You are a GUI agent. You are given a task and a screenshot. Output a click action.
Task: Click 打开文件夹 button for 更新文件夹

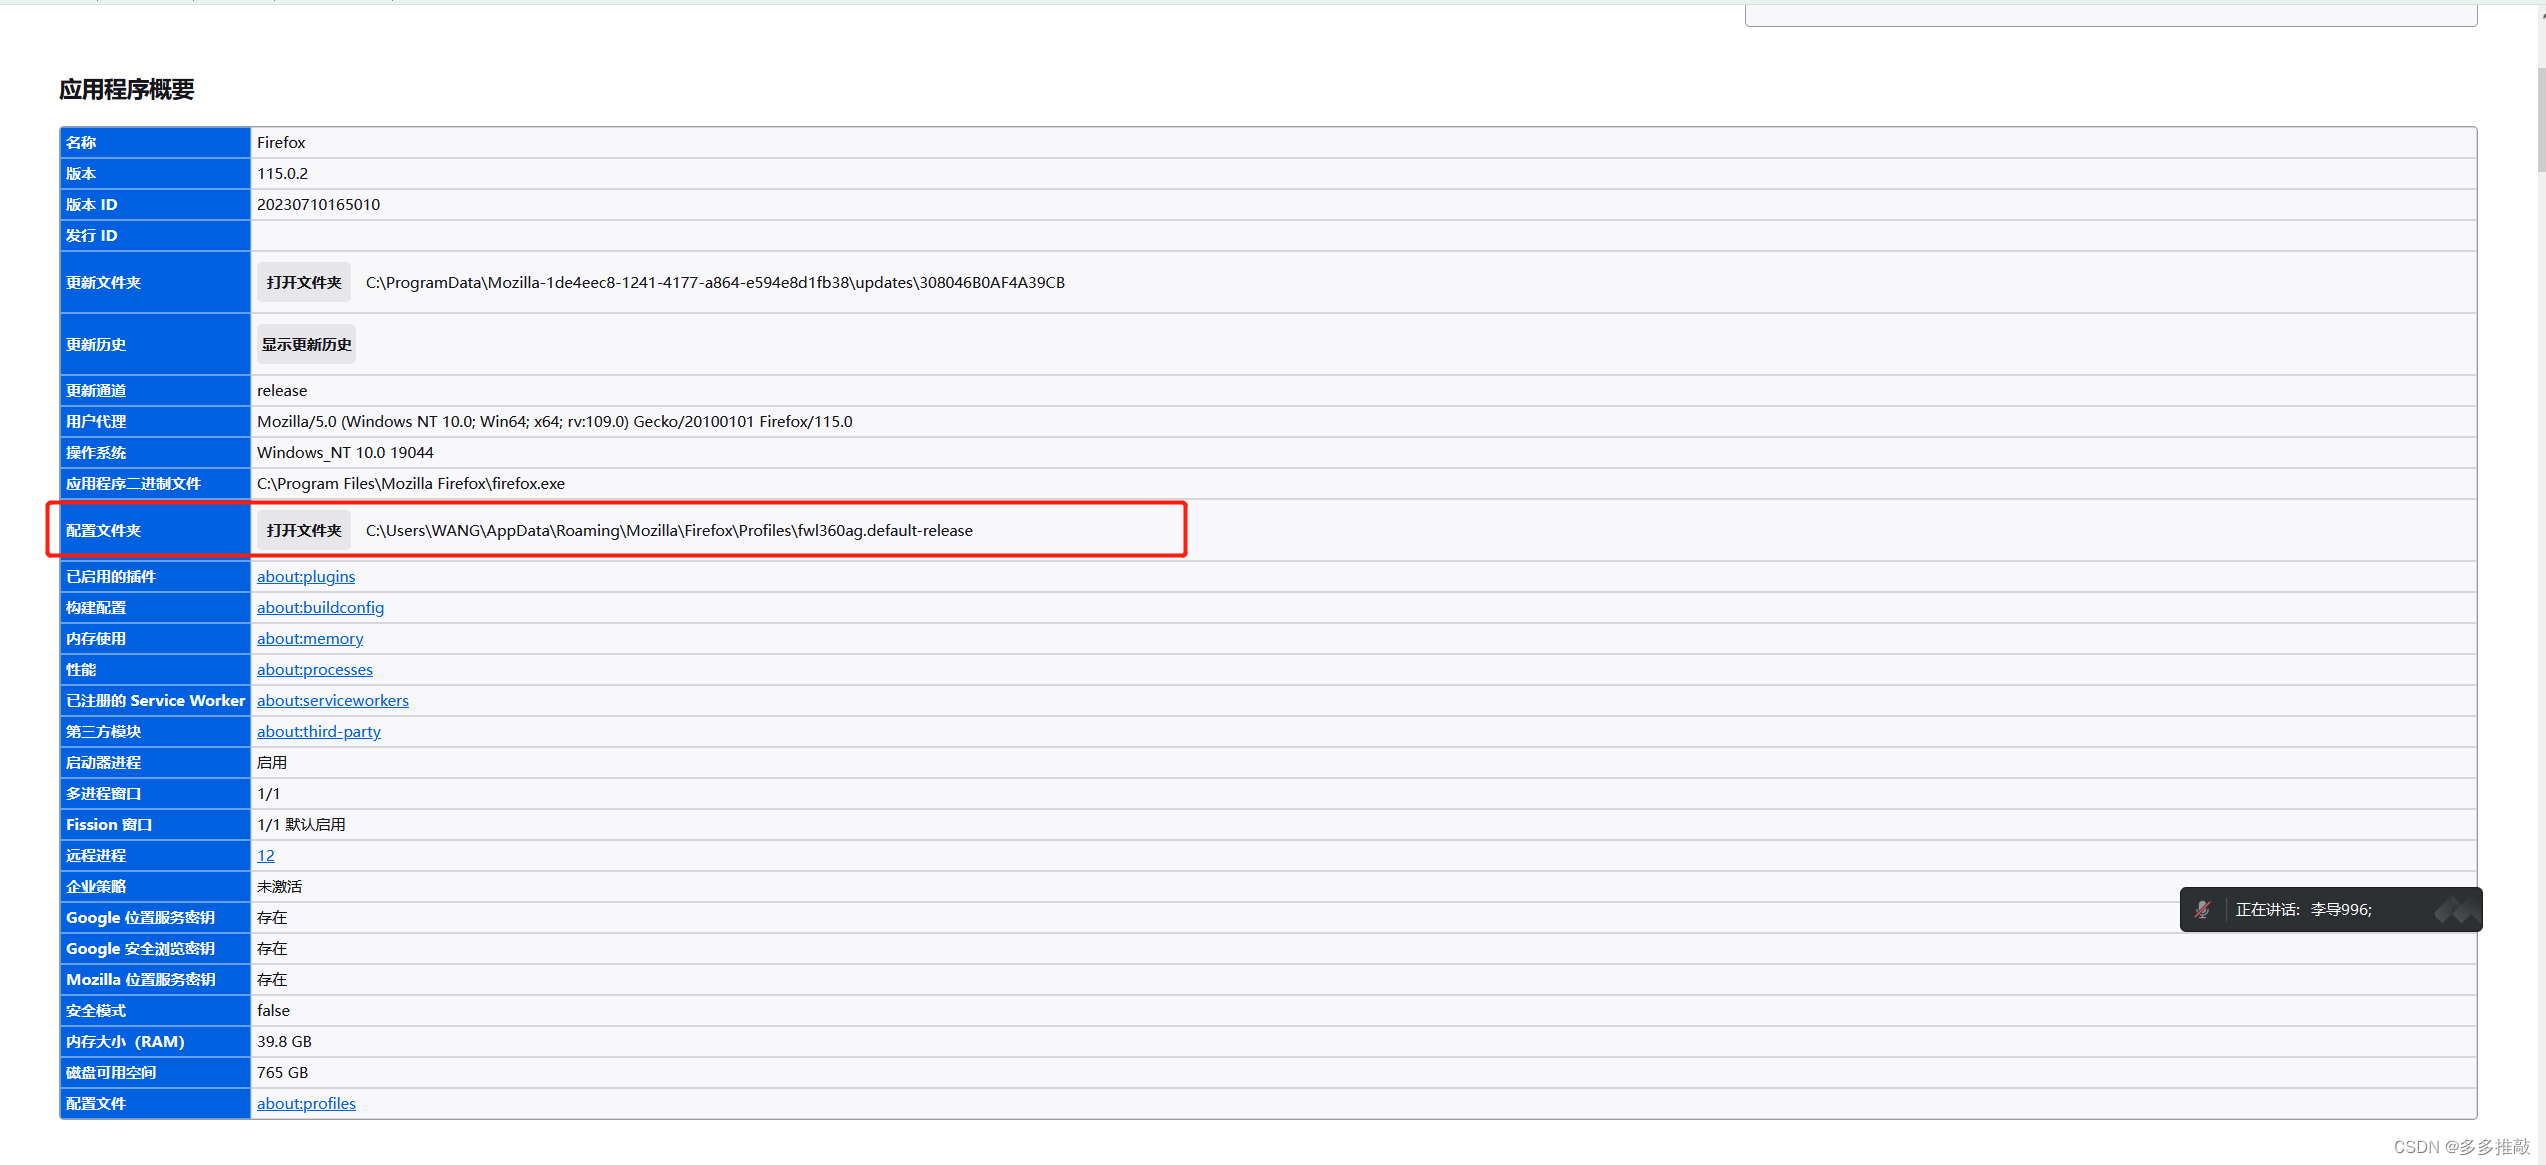click(x=304, y=283)
